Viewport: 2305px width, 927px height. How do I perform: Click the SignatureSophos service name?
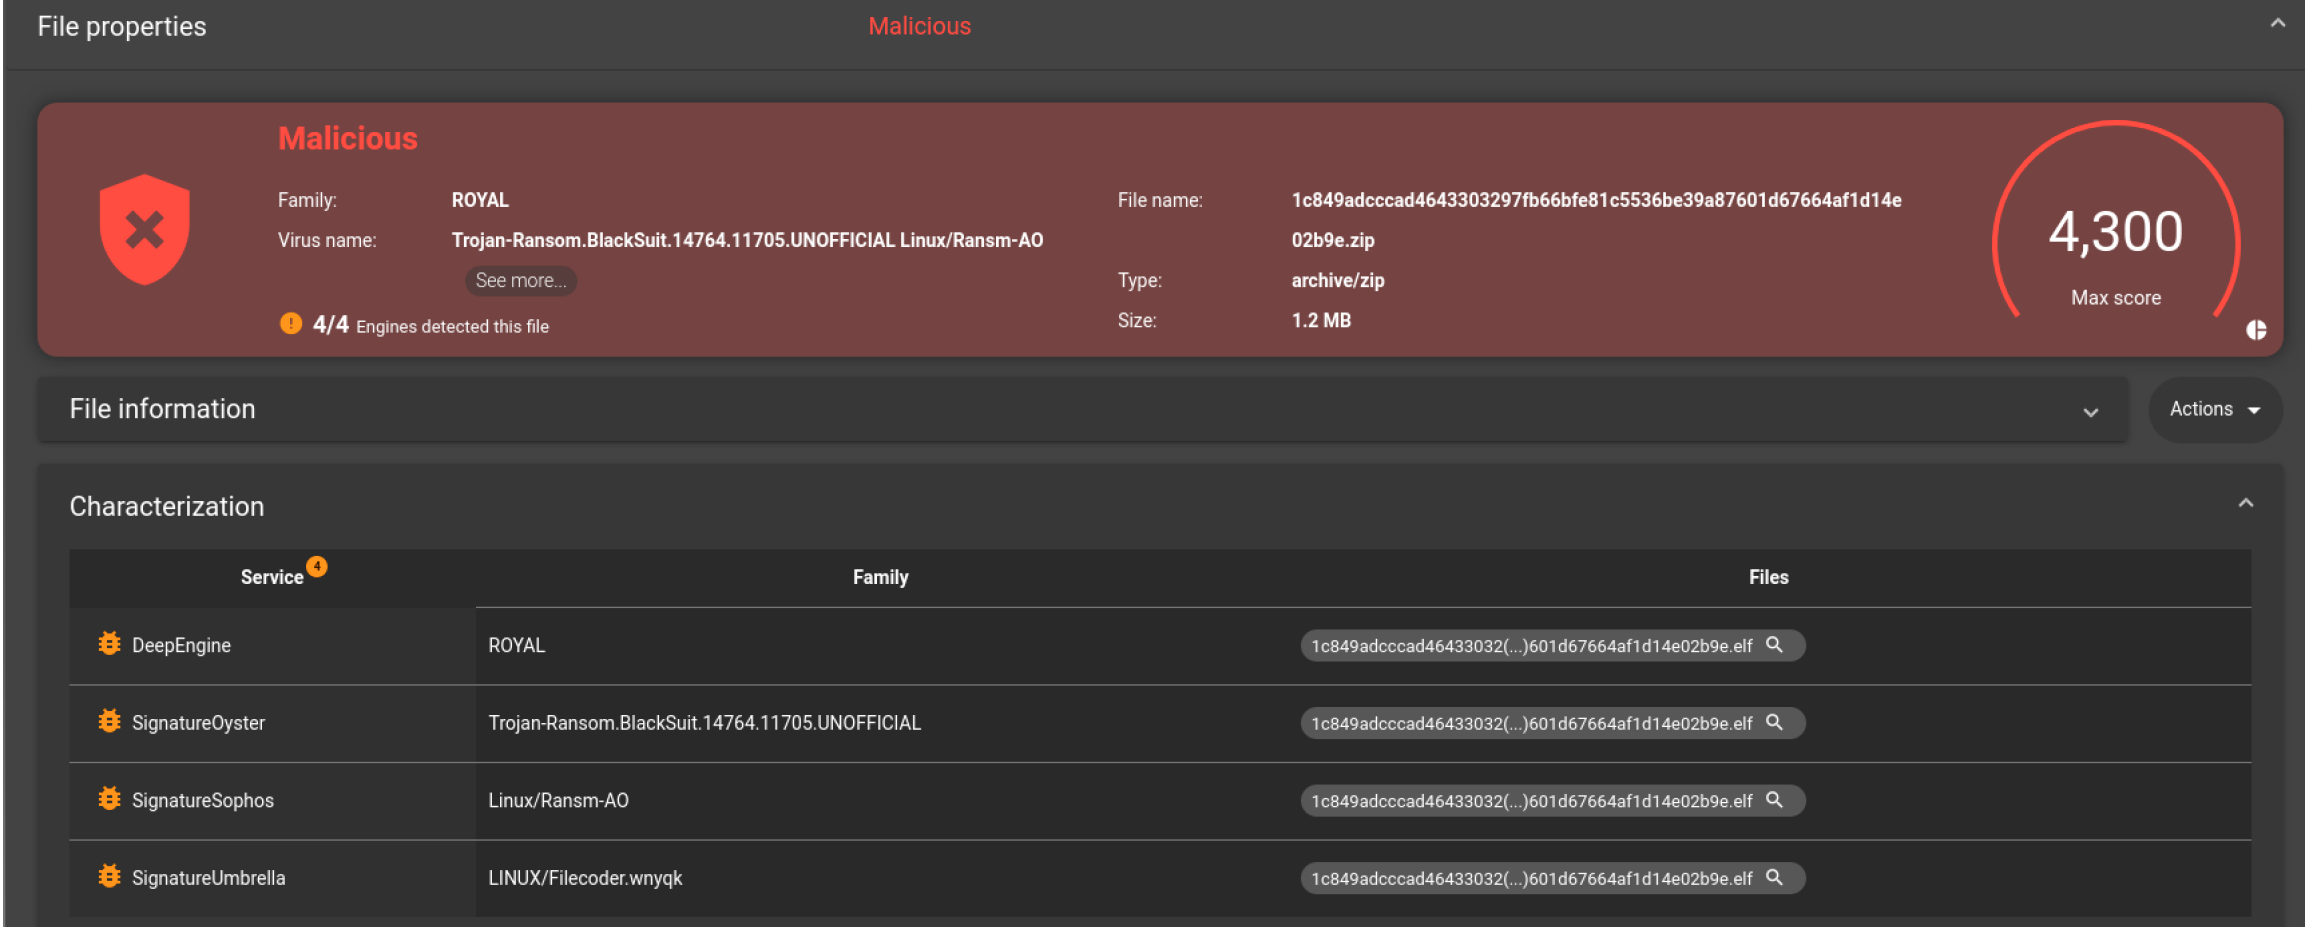click(x=203, y=800)
